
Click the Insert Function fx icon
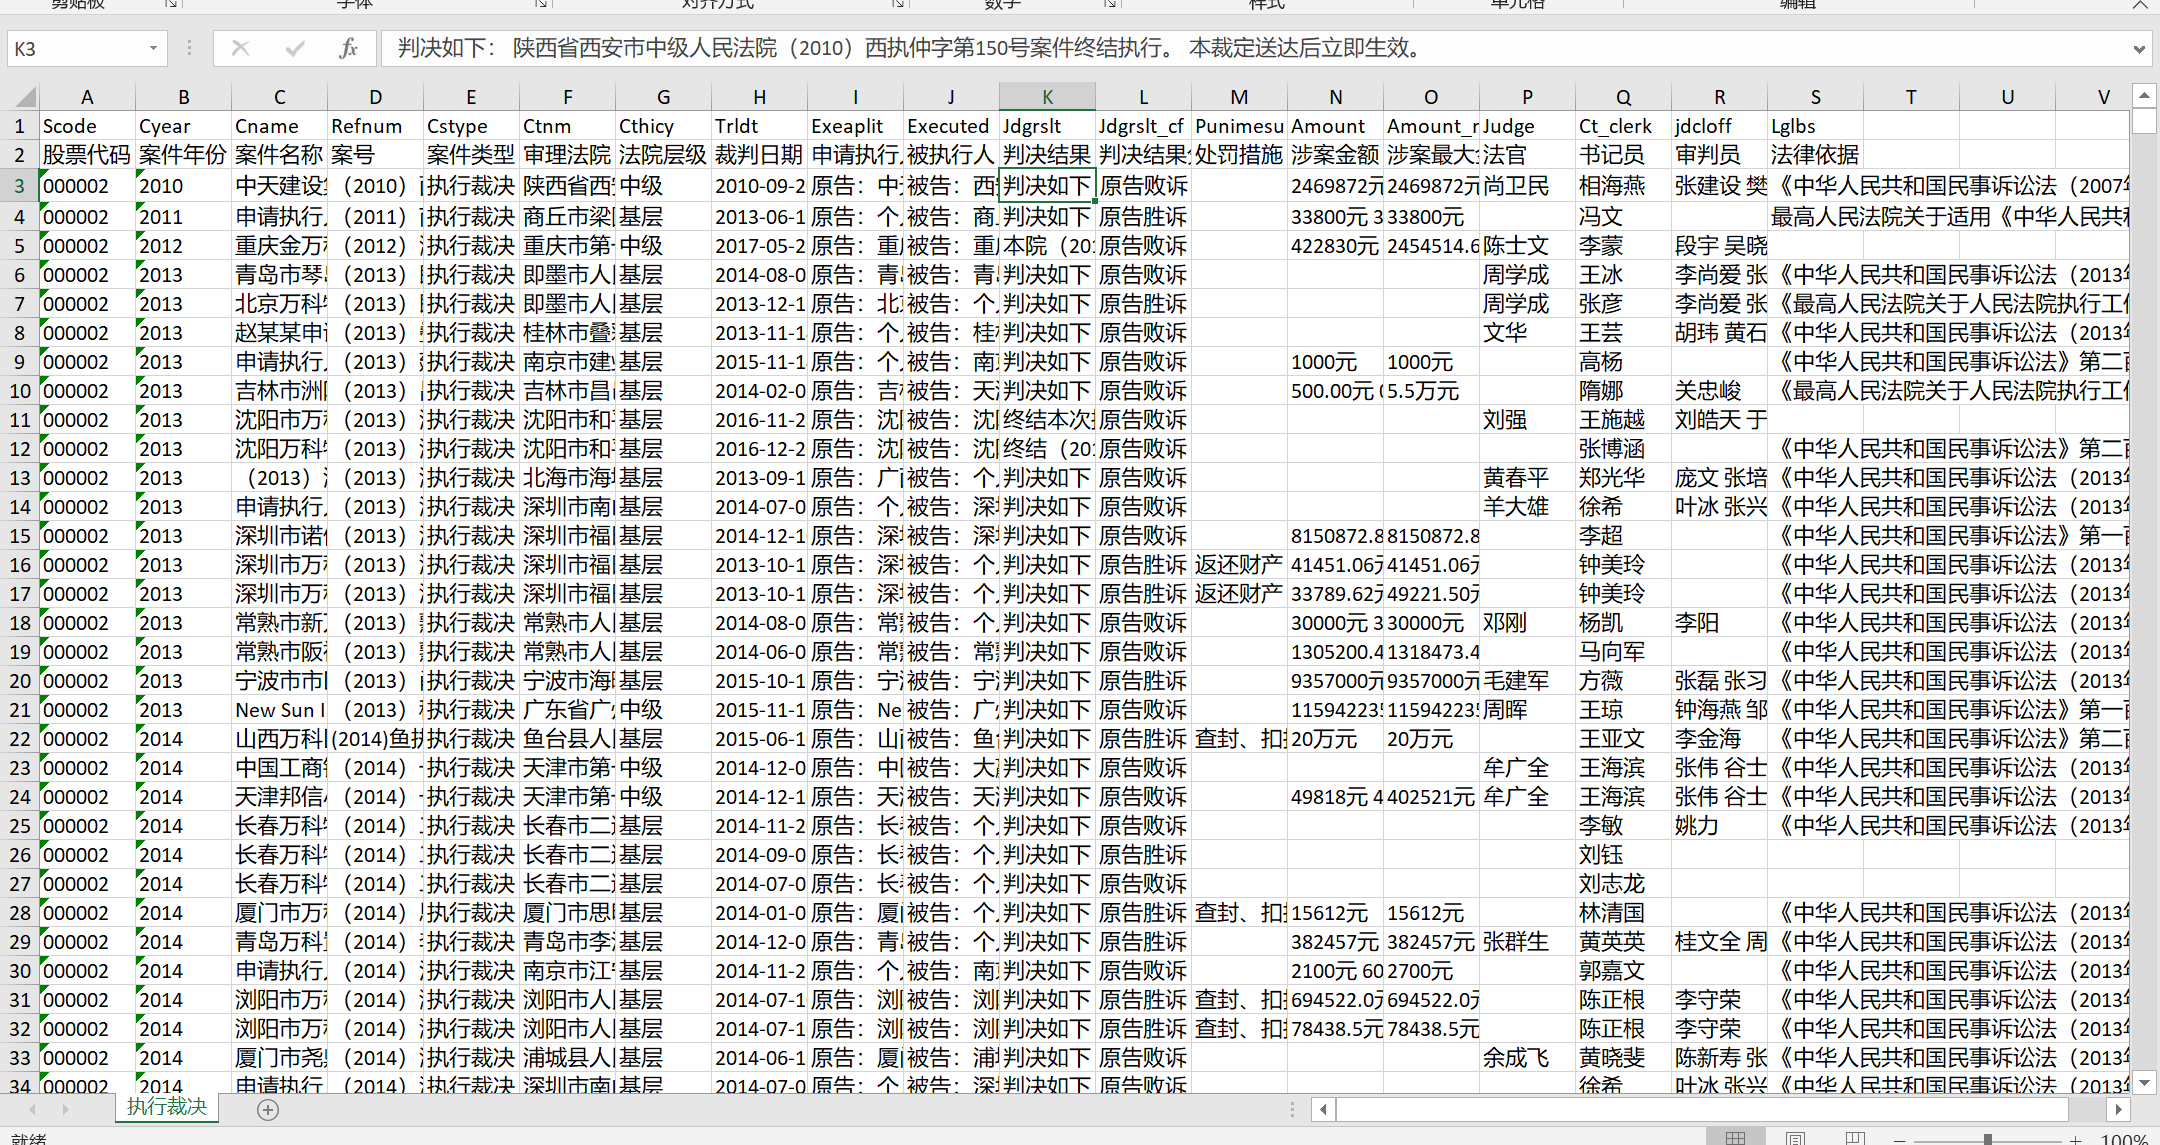348,48
